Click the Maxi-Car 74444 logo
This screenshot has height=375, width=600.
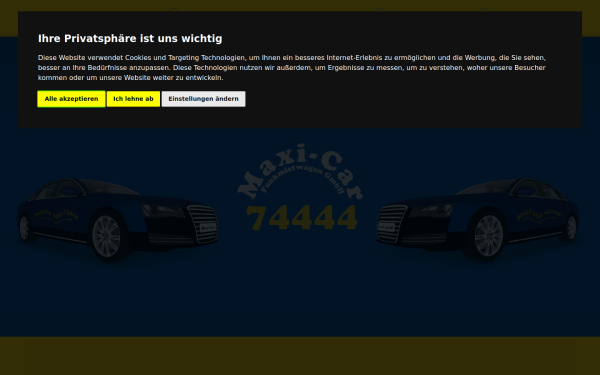tap(300, 188)
